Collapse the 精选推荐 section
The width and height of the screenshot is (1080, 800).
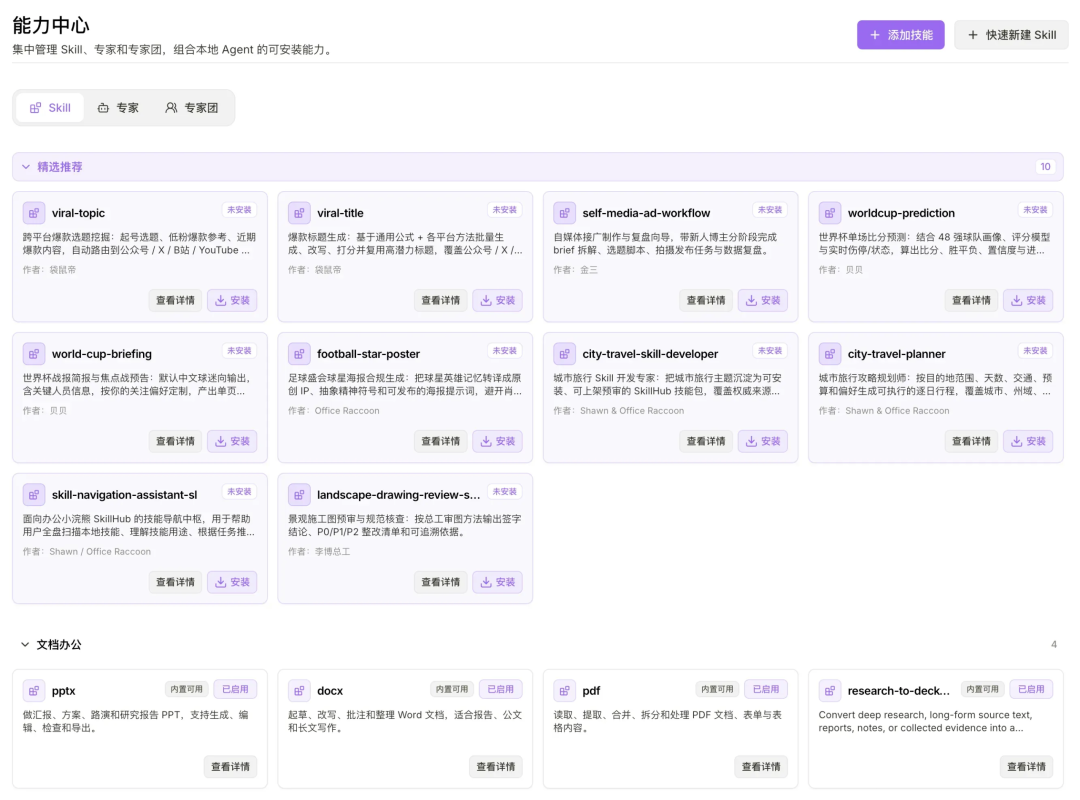click(x=25, y=167)
